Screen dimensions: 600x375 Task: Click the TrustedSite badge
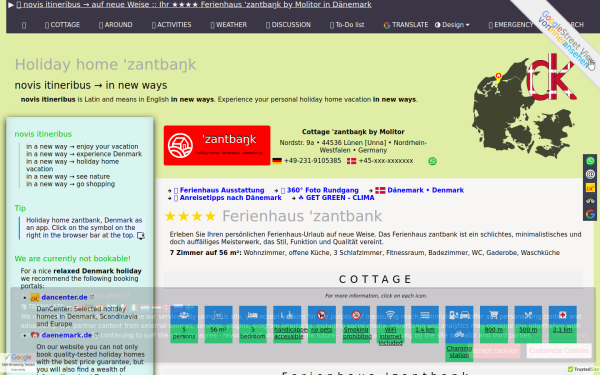tap(583, 369)
